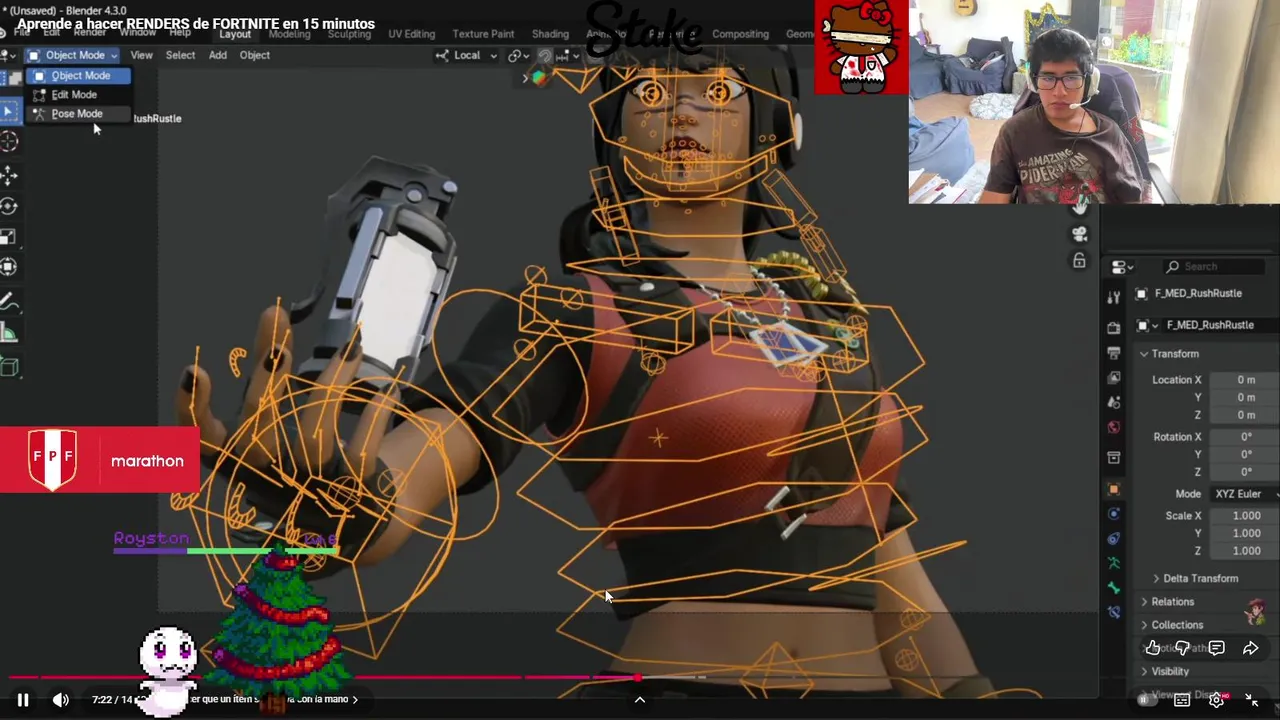Switch to the Shading workspace tab

[550, 34]
